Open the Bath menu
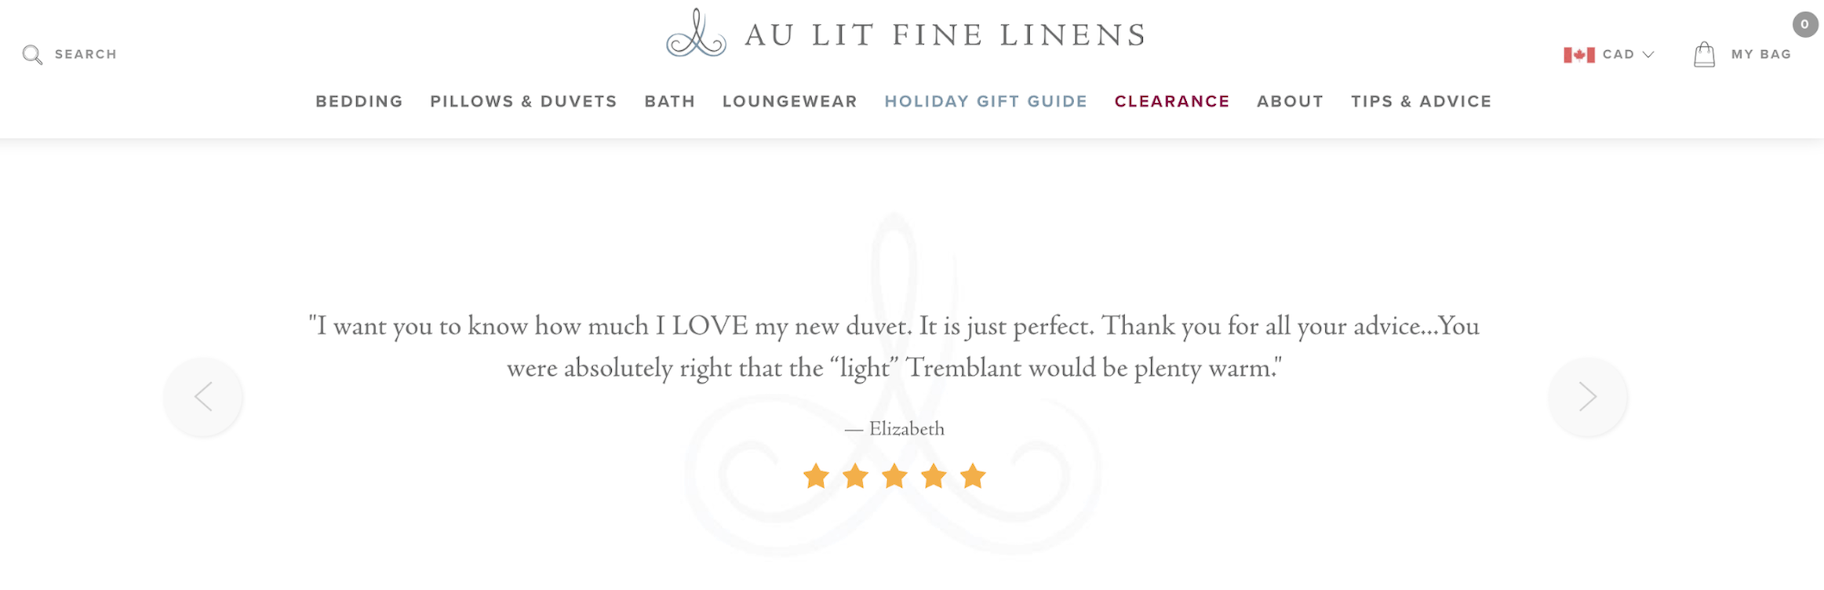The width and height of the screenshot is (1824, 590). point(669,102)
